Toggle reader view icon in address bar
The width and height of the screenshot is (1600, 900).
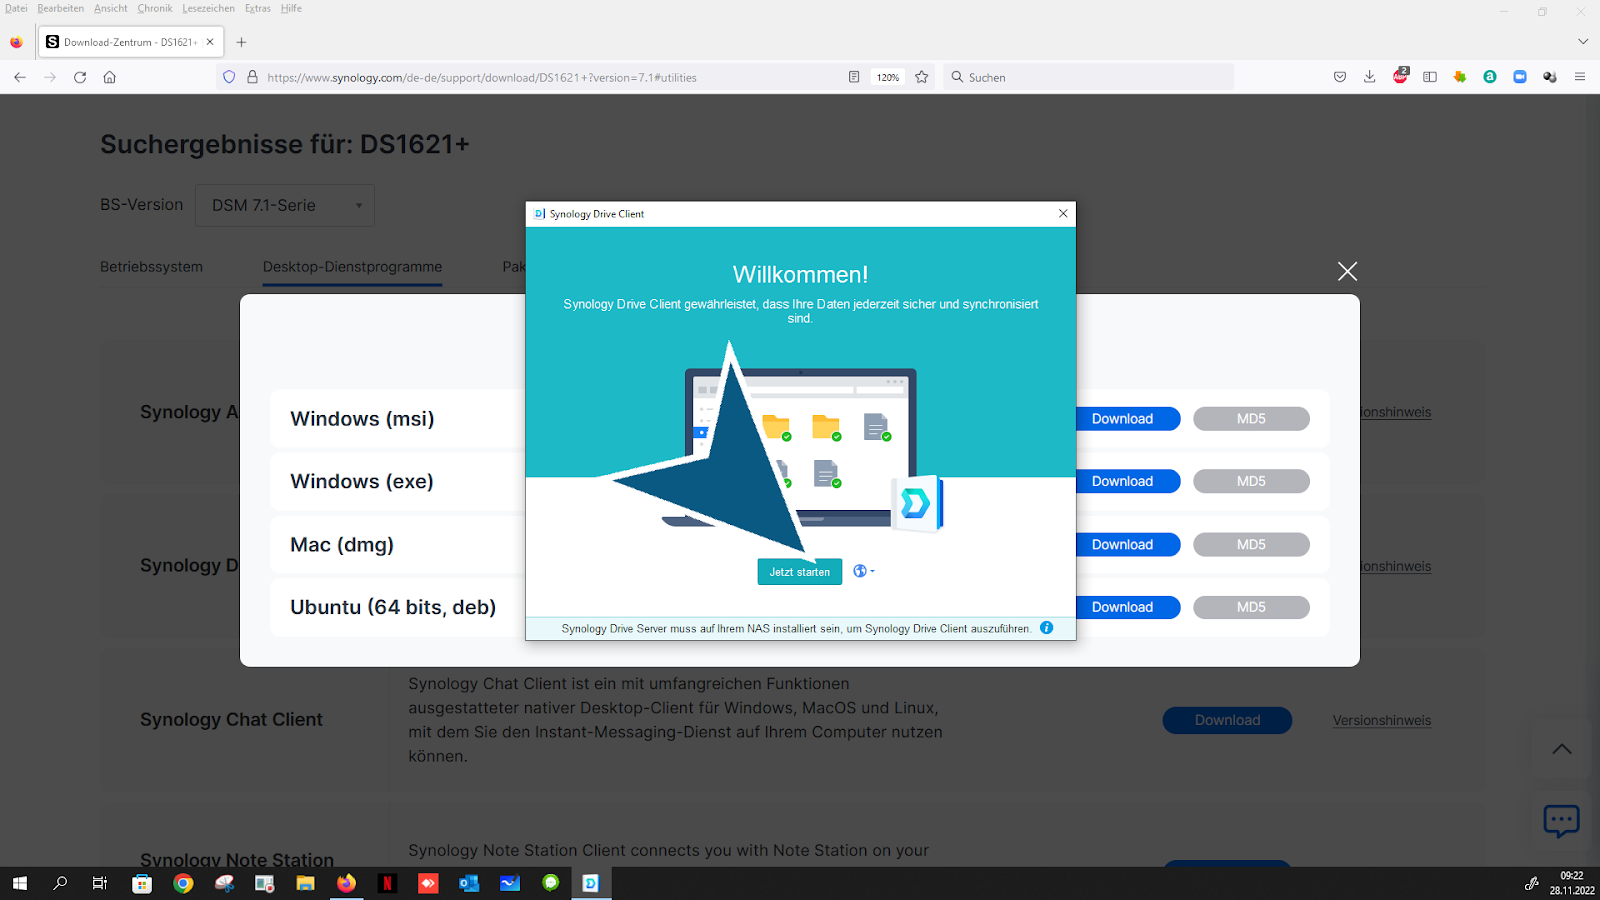(854, 77)
